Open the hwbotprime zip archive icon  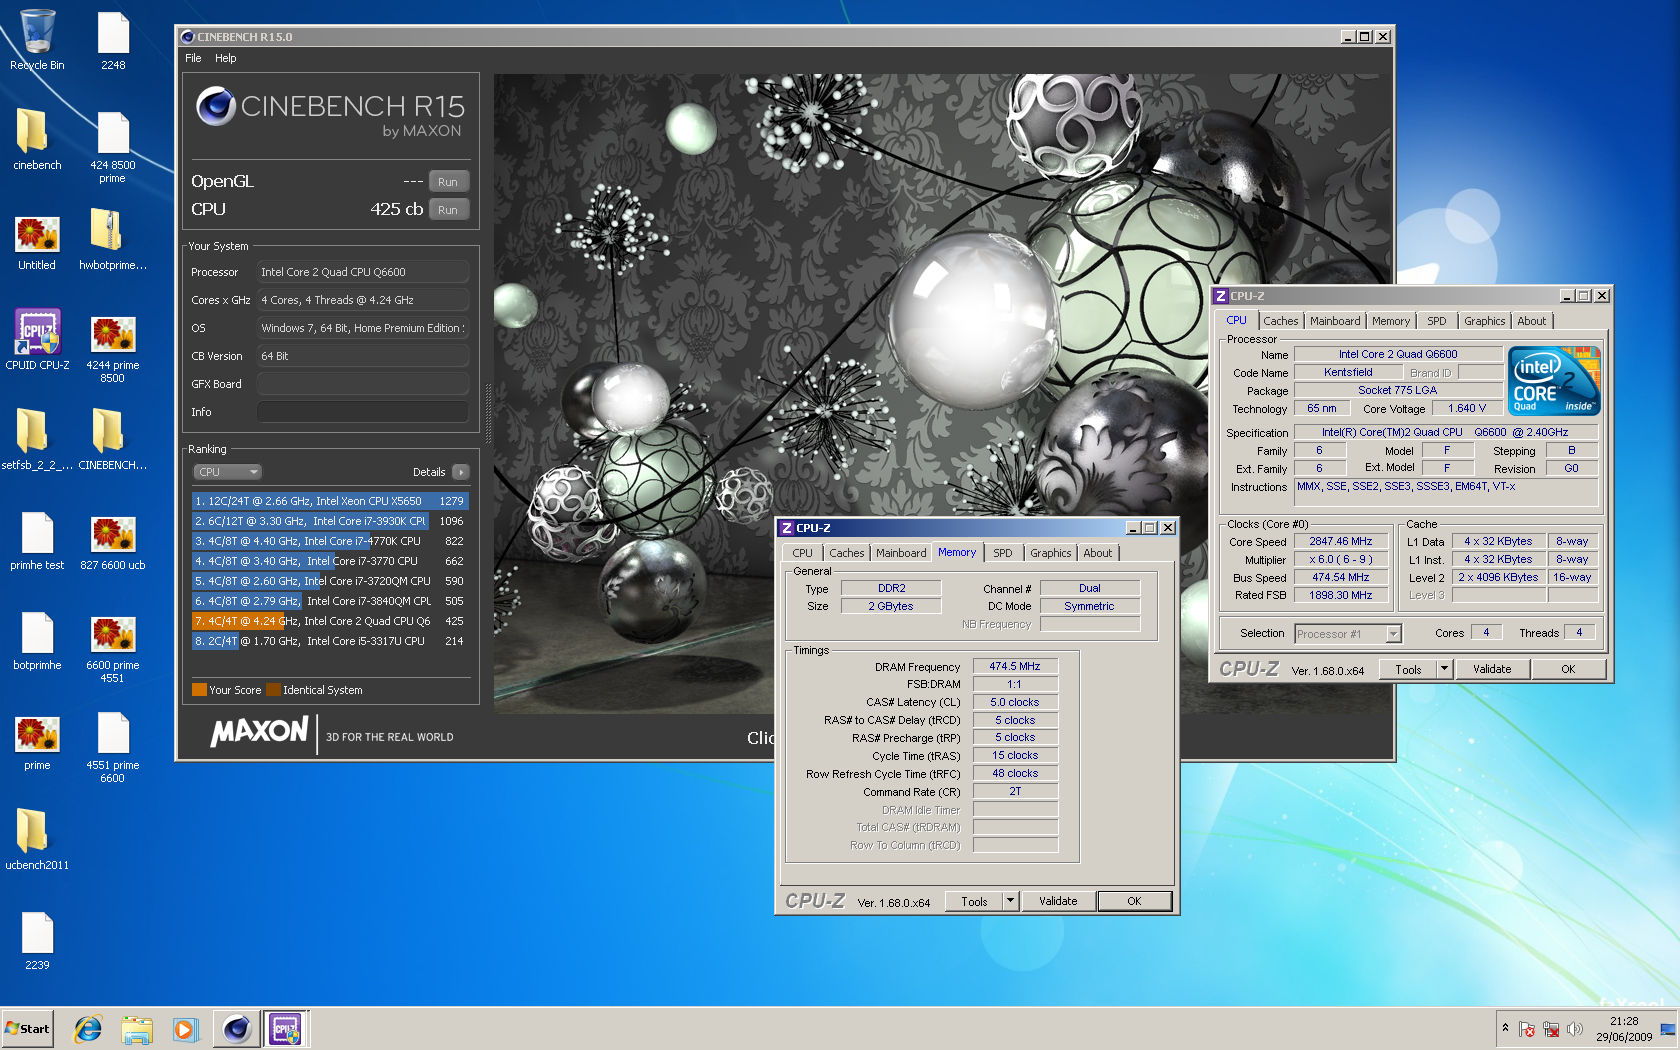(x=113, y=240)
